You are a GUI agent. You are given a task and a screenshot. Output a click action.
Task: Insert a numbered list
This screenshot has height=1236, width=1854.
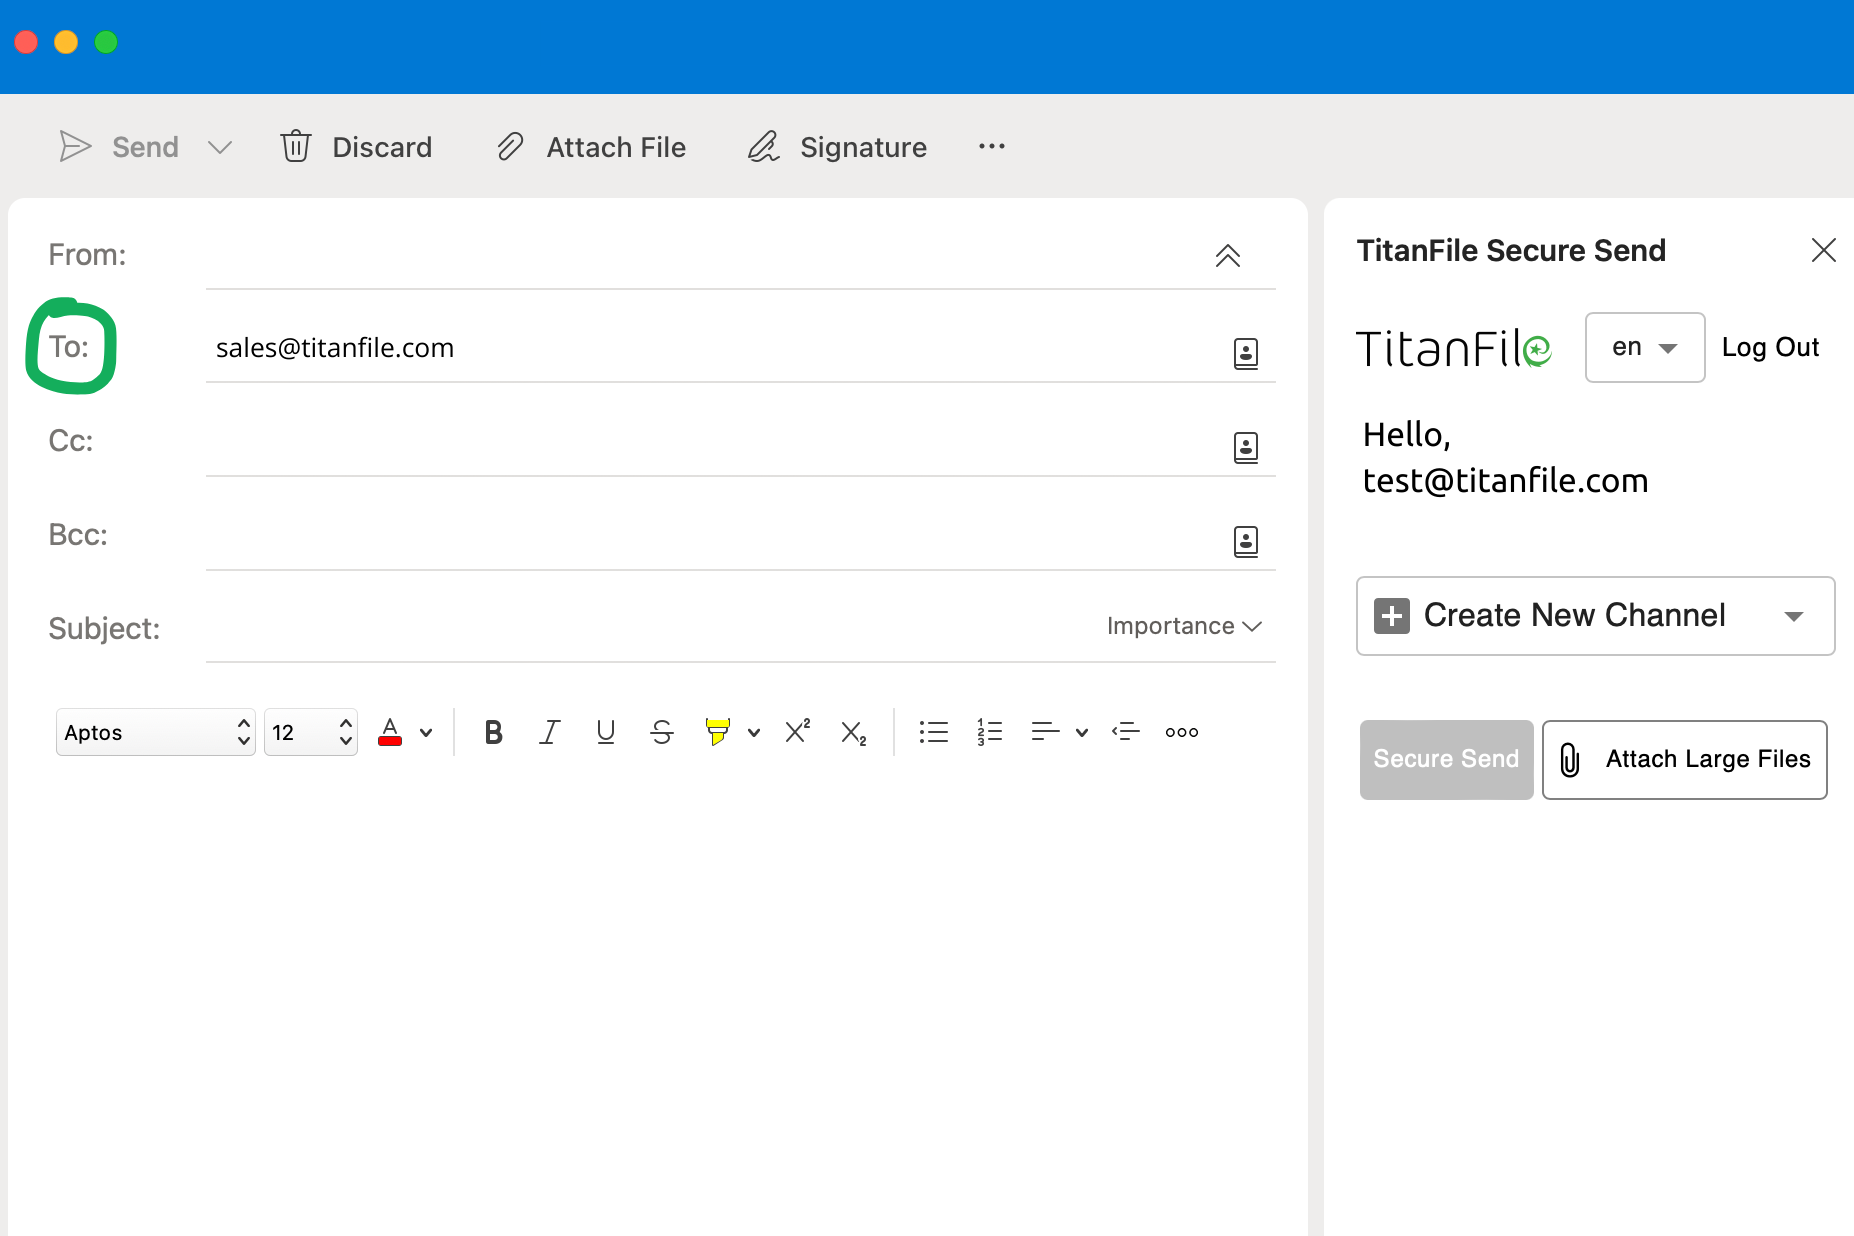coord(989,732)
